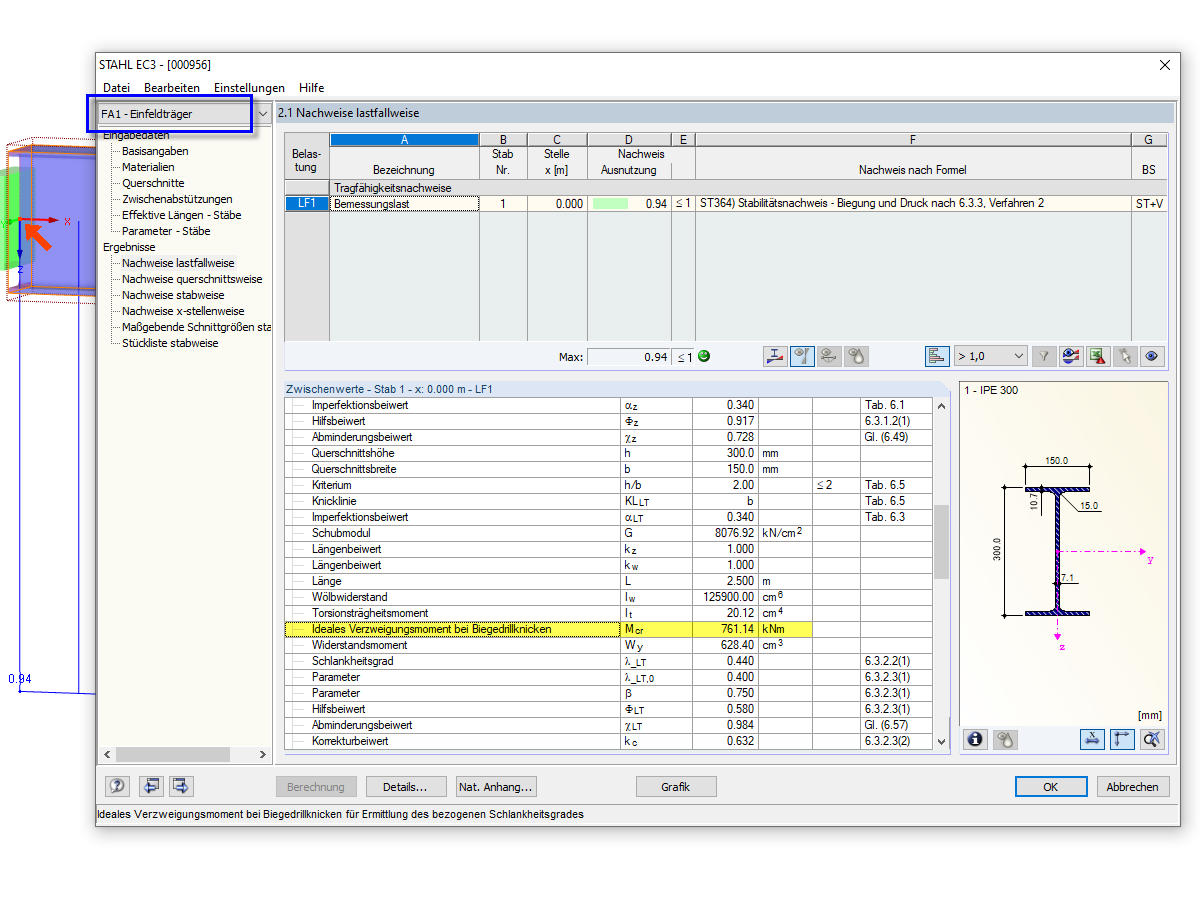Click the green utilization bar in LF1 row

(x=610, y=204)
